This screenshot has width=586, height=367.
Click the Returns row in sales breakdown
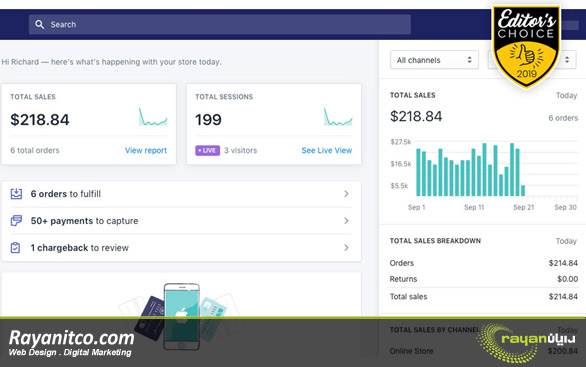tap(484, 279)
